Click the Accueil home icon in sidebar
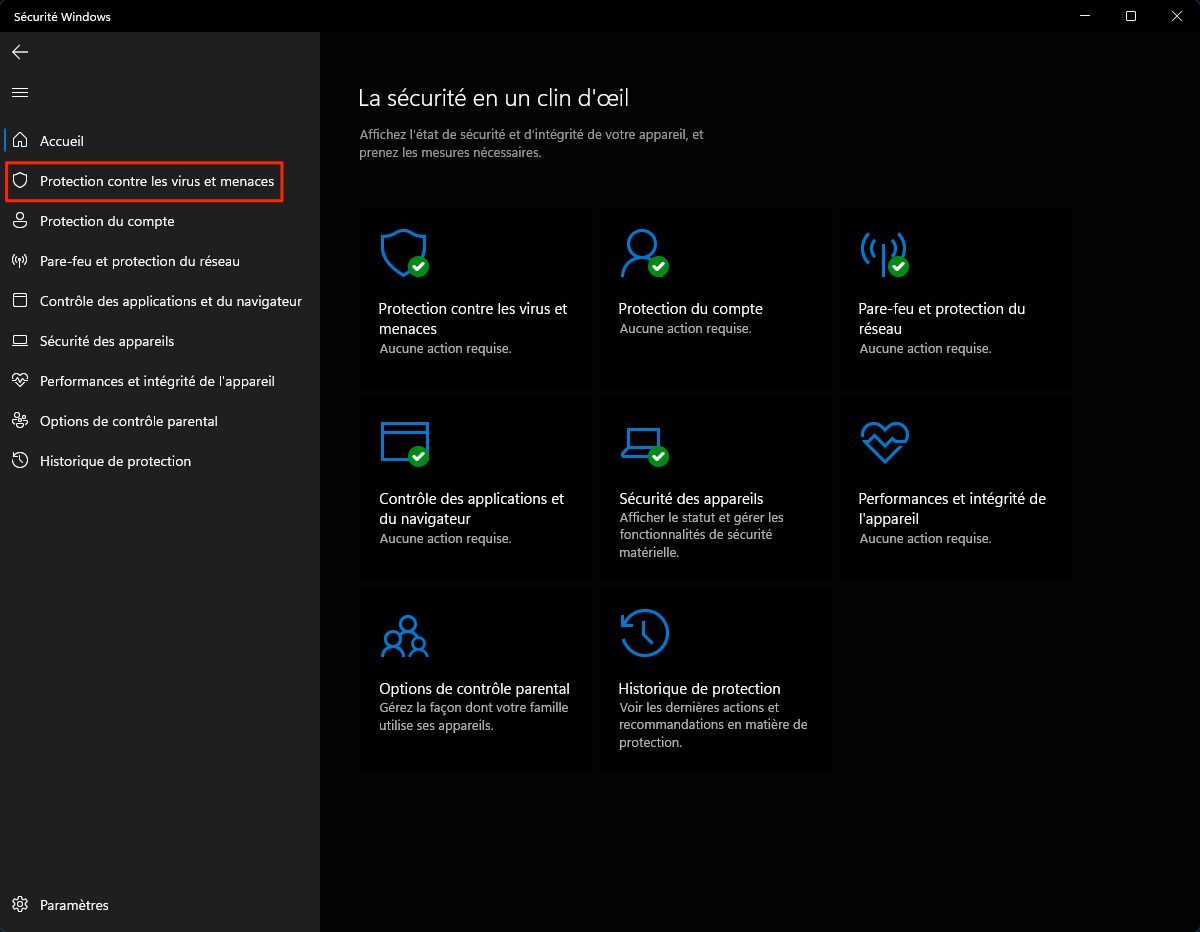Screen dimensions: 1200x932 (20, 141)
